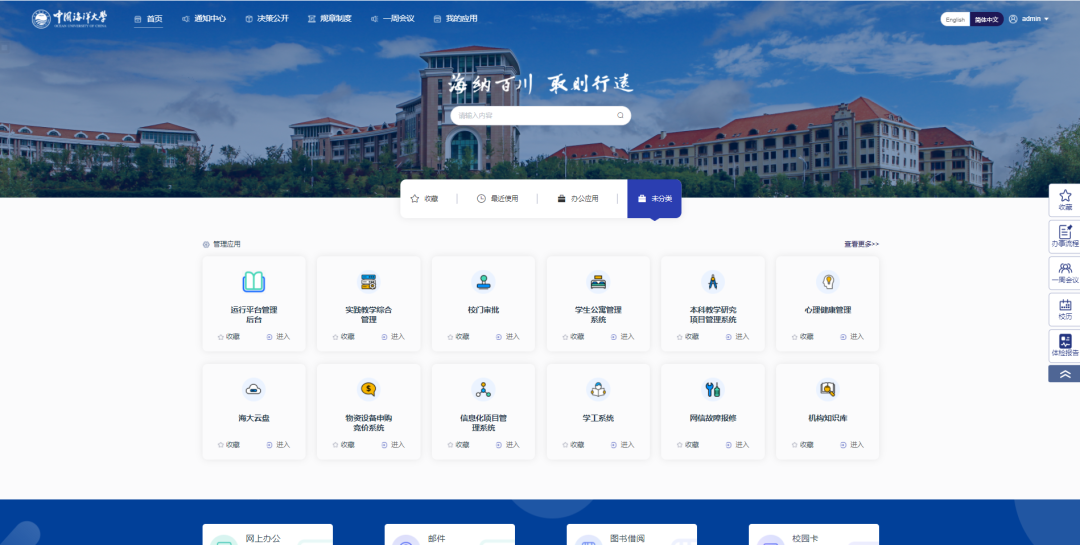This screenshot has height=545, width=1080.
Task: Open 办事流程 in right sidebar
Action: coord(1065,236)
